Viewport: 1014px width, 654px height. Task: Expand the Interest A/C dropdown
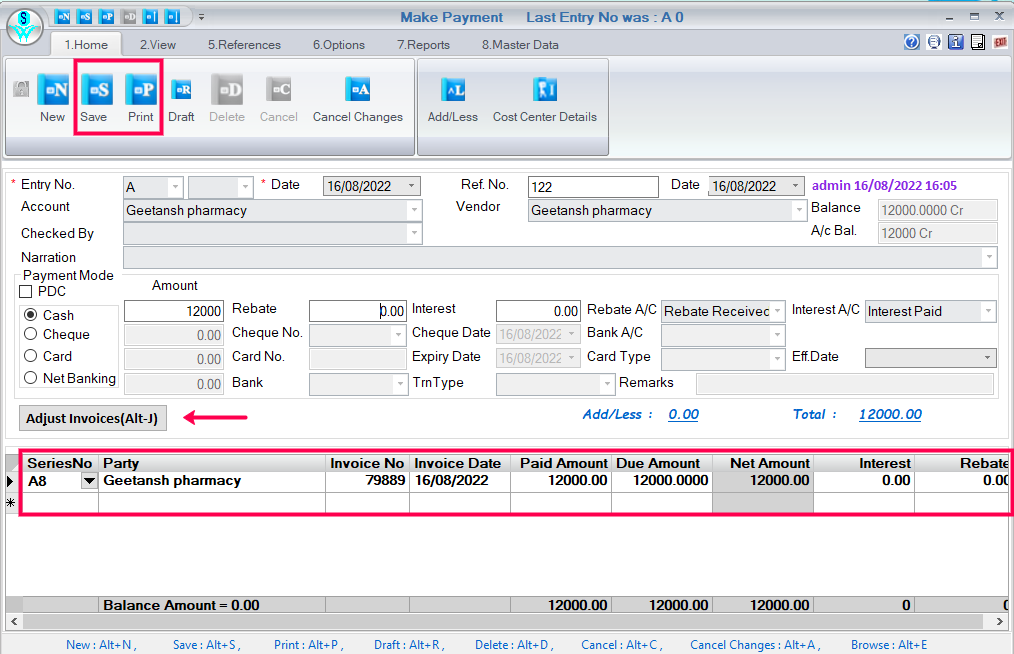pos(988,311)
